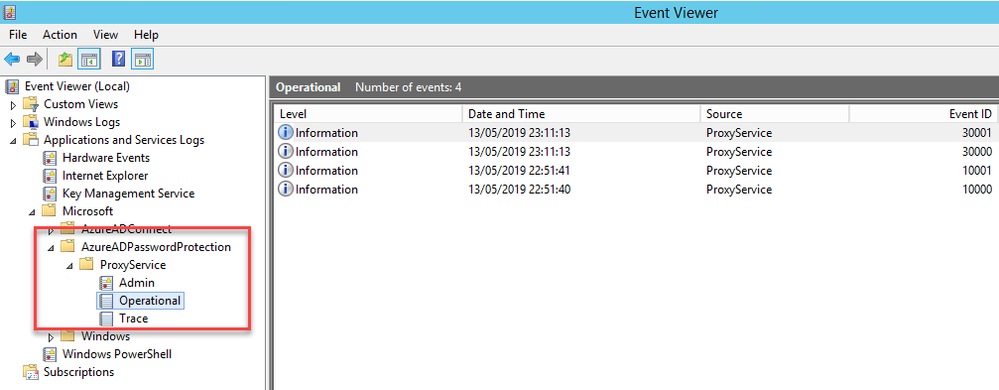The width and height of the screenshot is (999, 390).
Task: Click the timestamp 13/05/2019 22:51:40
Action: point(519,189)
